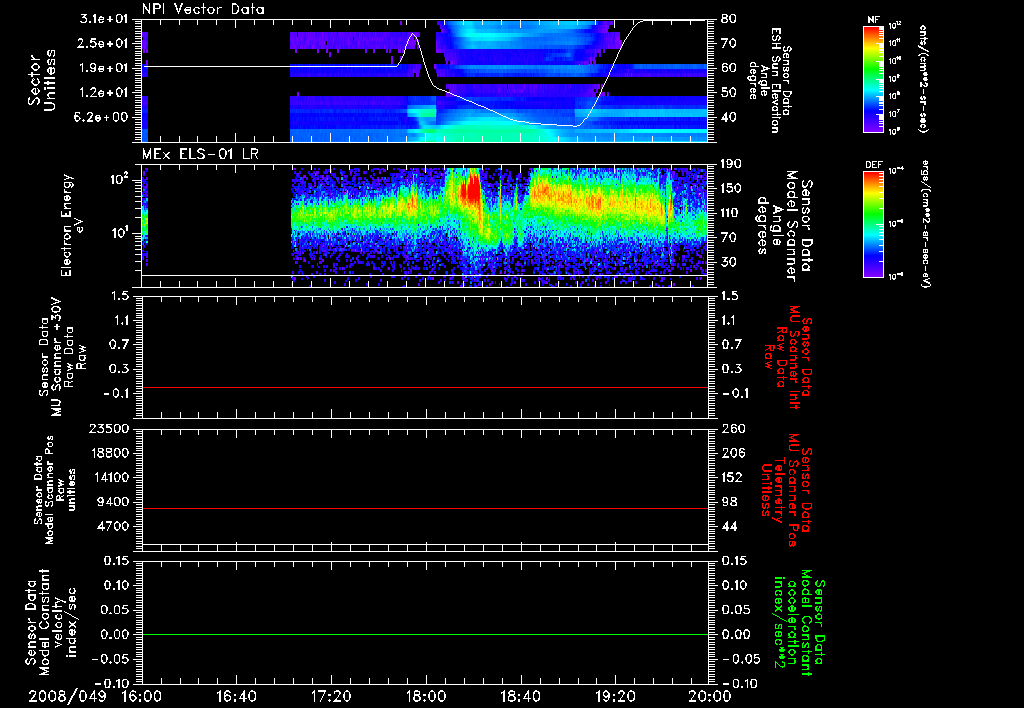Click the 19:20 time axis label
The height and width of the screenshot is (708, 1024).
[615, 696]
